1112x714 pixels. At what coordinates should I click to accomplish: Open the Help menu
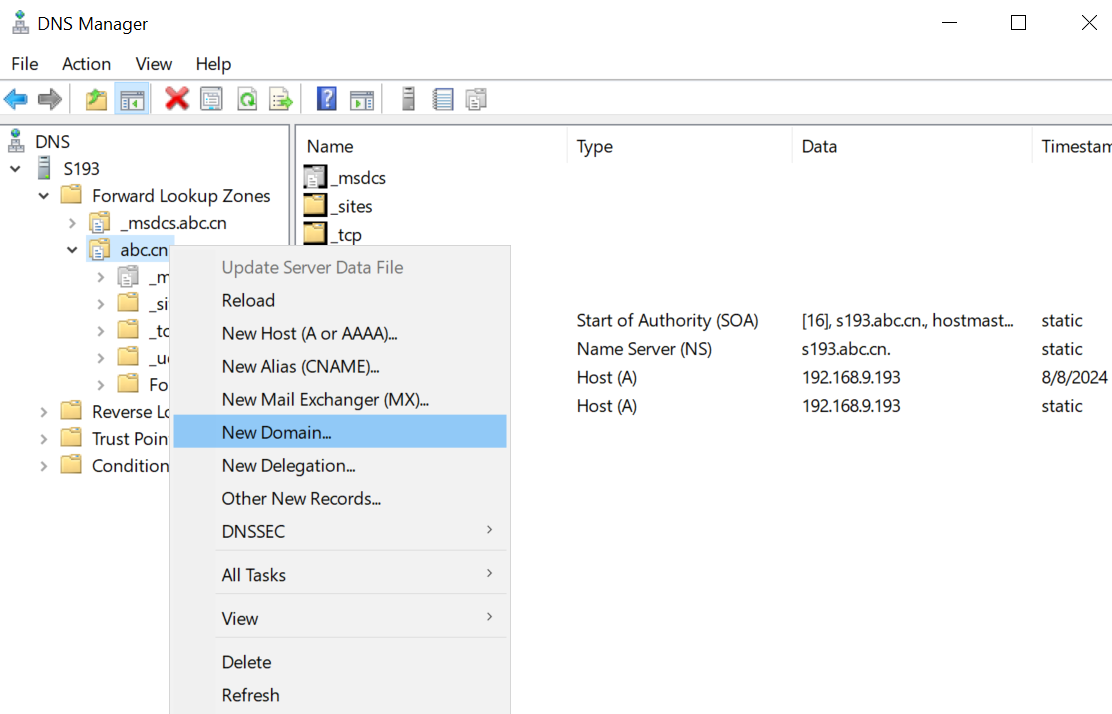(213, 64)
